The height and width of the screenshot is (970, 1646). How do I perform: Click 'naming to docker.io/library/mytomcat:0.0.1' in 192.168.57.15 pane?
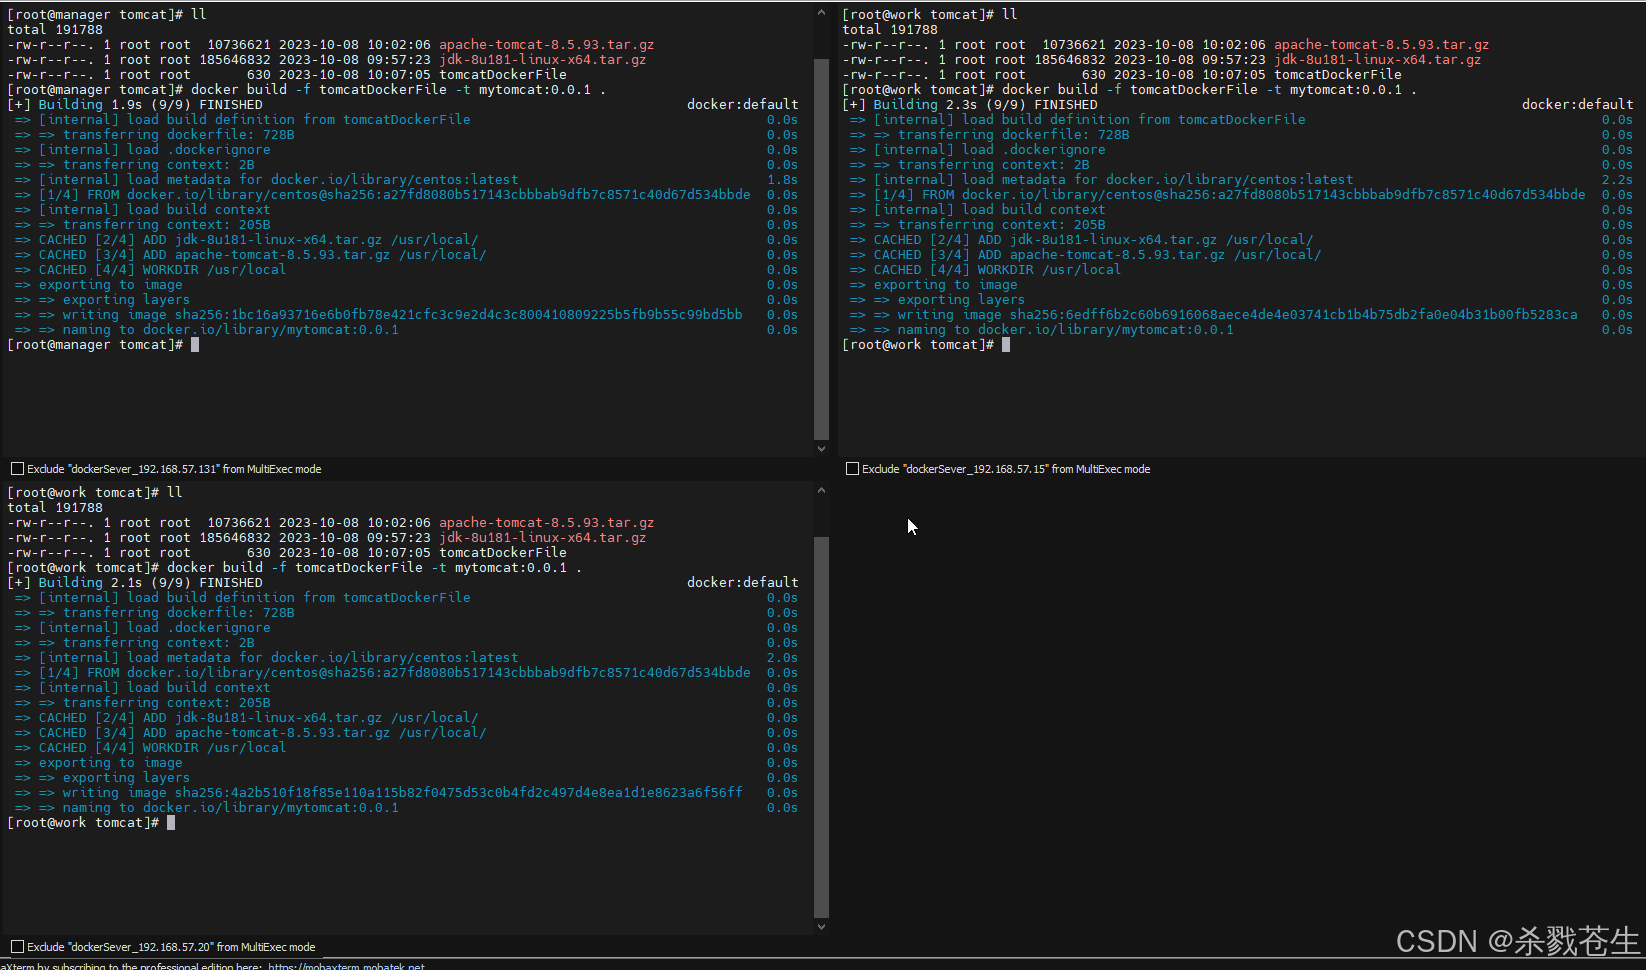tap(1066, 330)
